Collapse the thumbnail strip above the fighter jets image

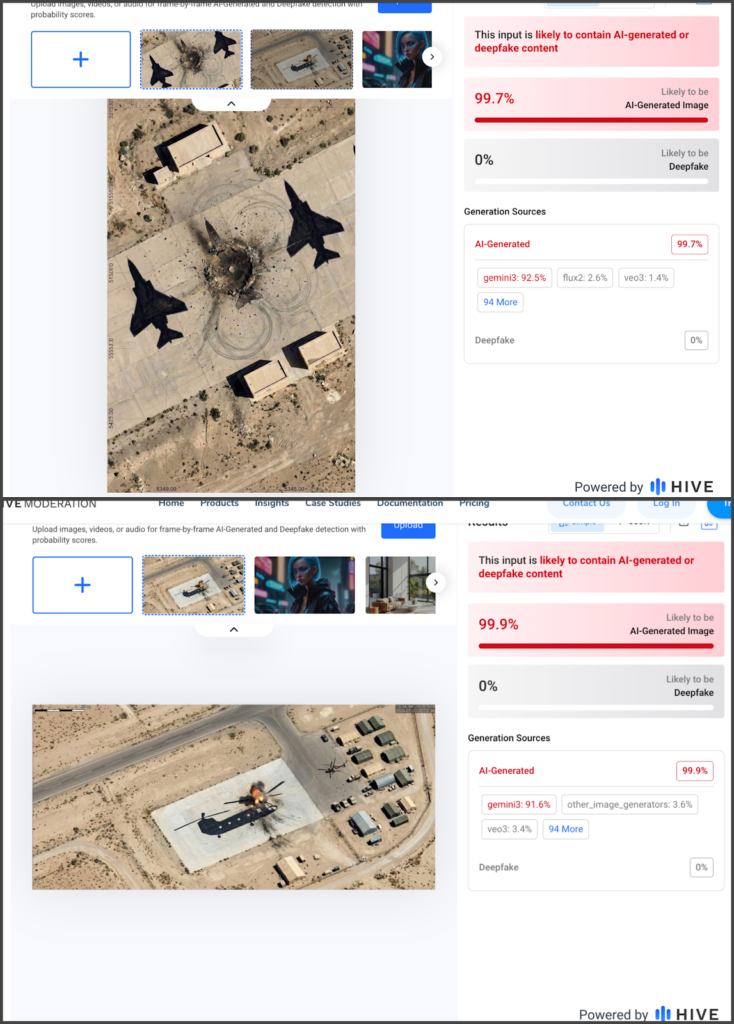click(x=231, y=103)
